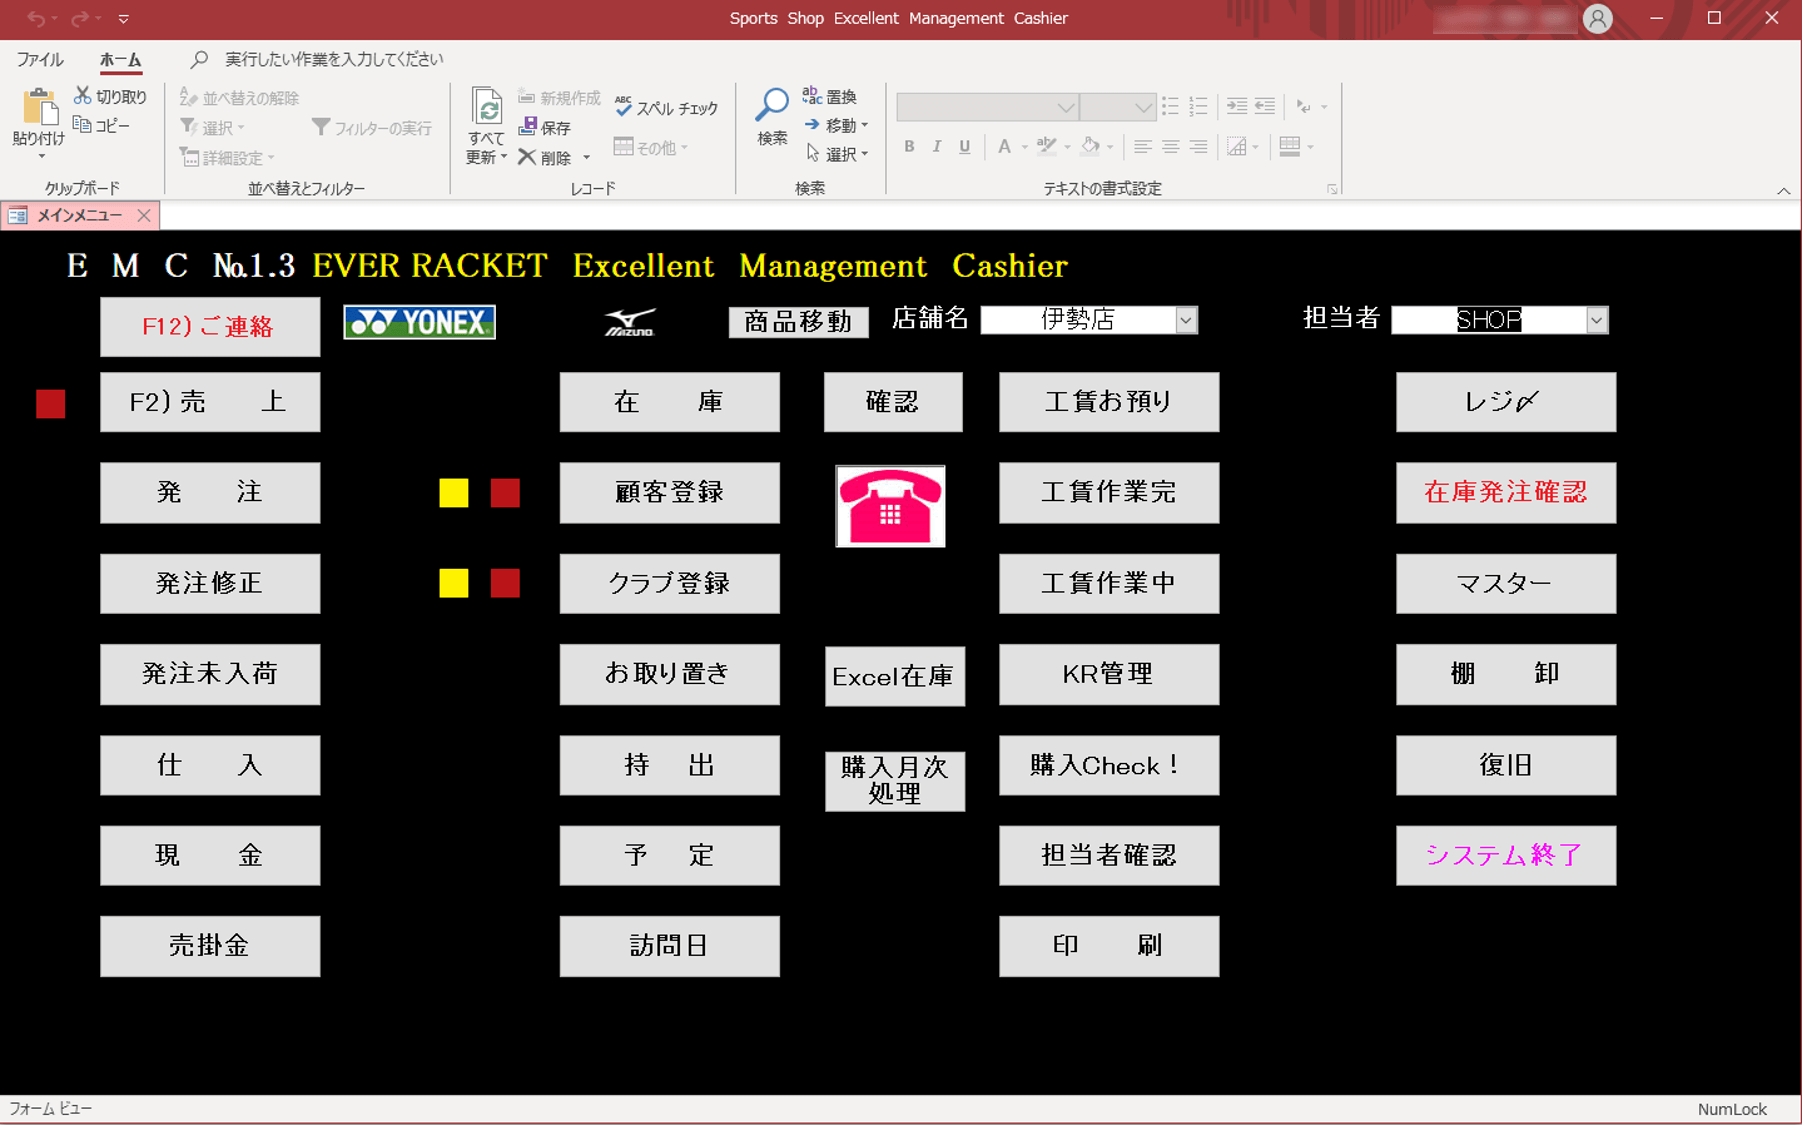Click the Mizuno logo icon
The image size is (1802, 1125).
[x=630, y=322]
